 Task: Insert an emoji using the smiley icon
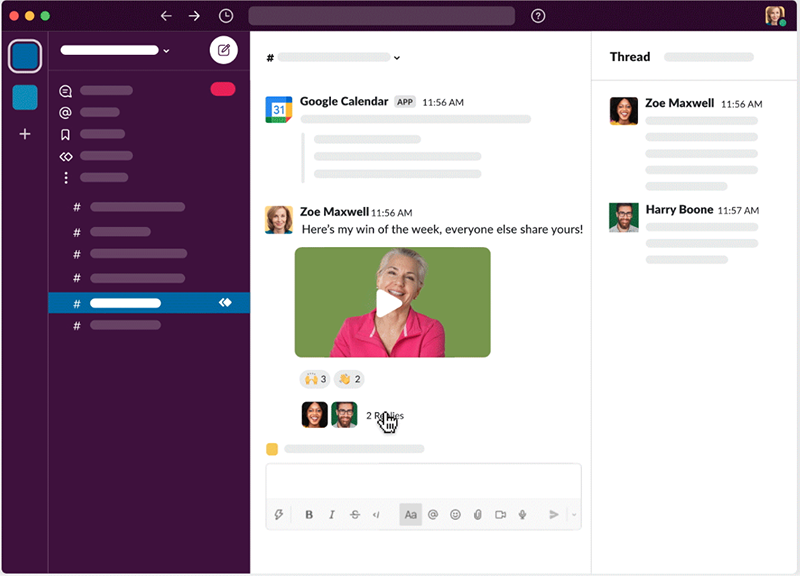click(x=455, y=515)
